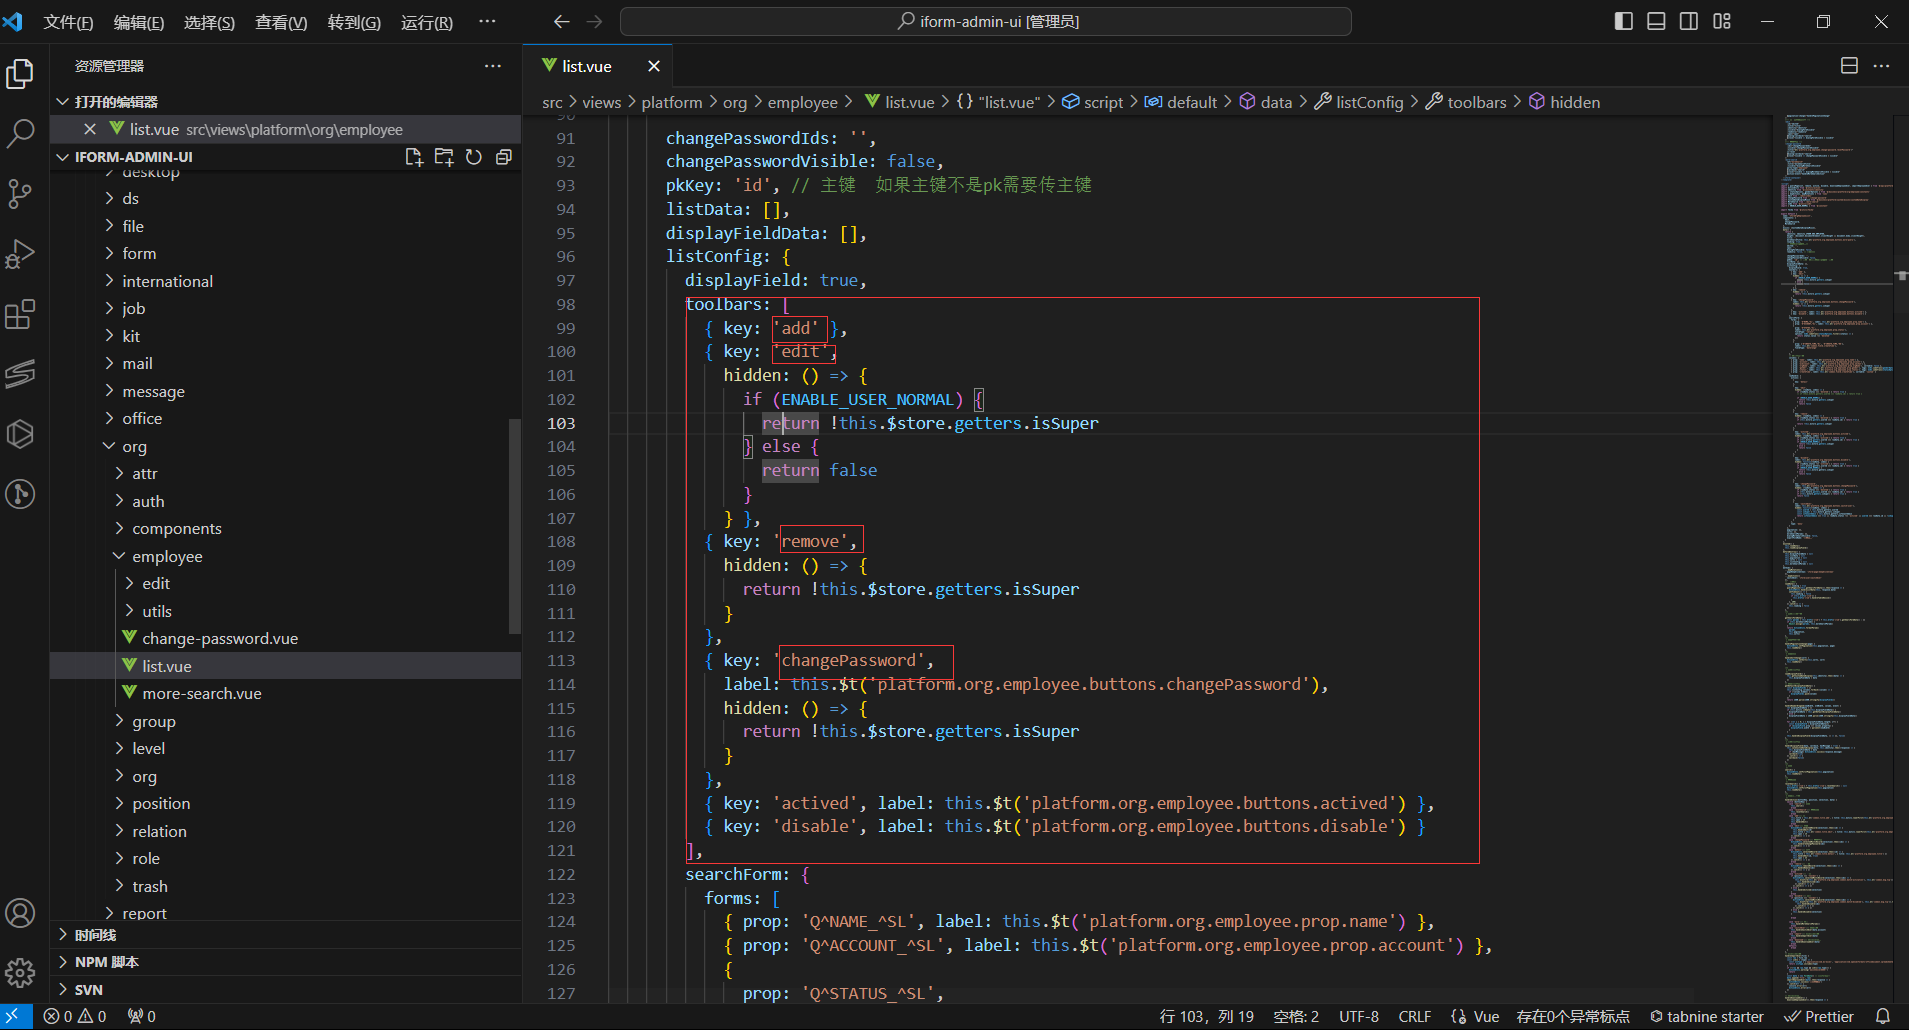Open Run and Debug view

pos(20,254)
